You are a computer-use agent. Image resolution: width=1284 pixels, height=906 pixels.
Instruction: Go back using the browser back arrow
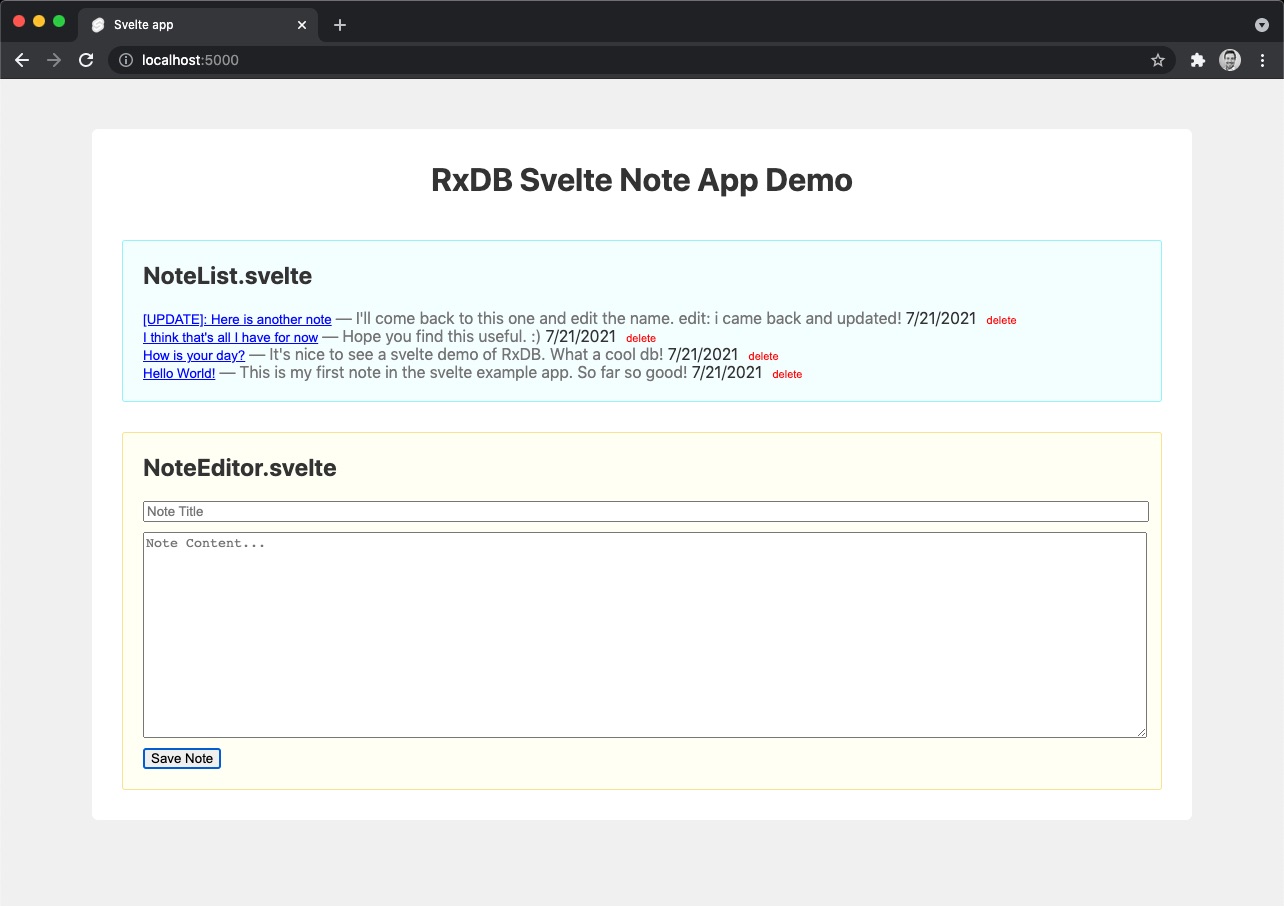(22, 60)
